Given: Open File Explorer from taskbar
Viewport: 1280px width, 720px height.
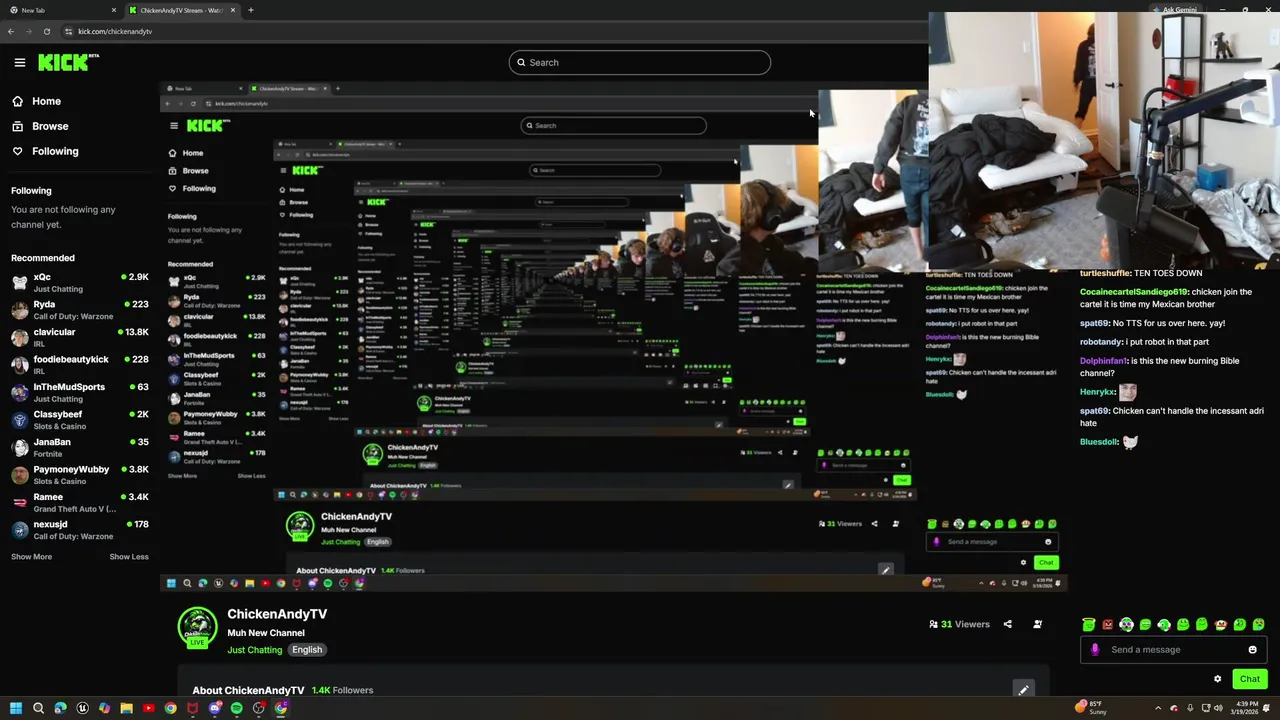Looking at the screenshot, I should tap(126, 708).
